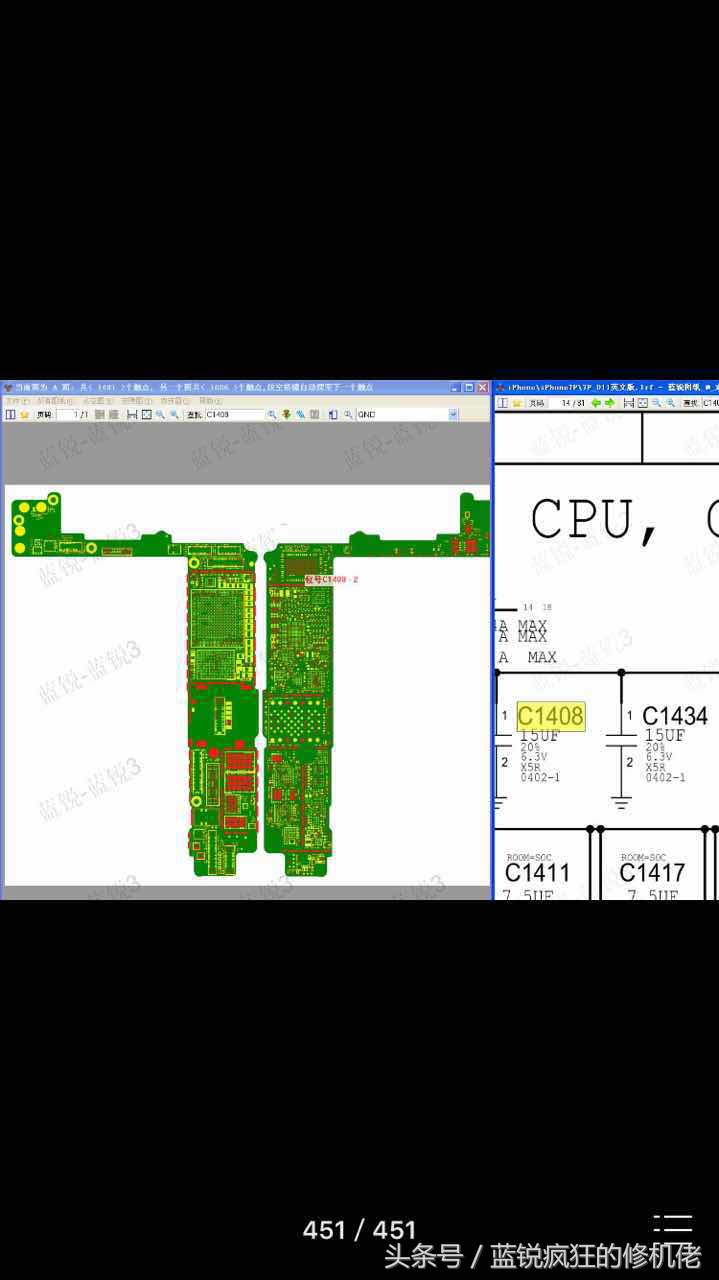Click the C1408 - 2 marker on board
The height and width of the screenshot is (1280, 719).
[331, 580]
